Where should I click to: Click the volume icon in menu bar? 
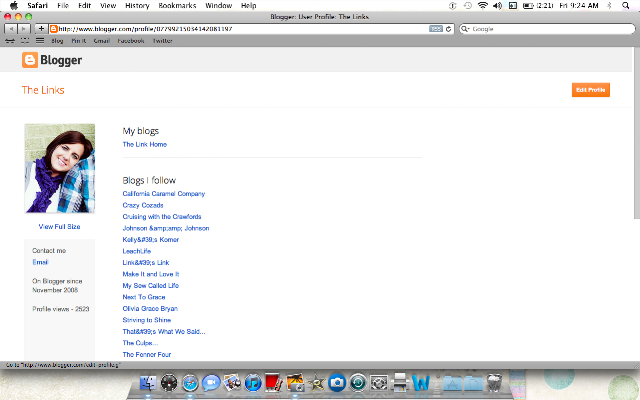[498, 6]
